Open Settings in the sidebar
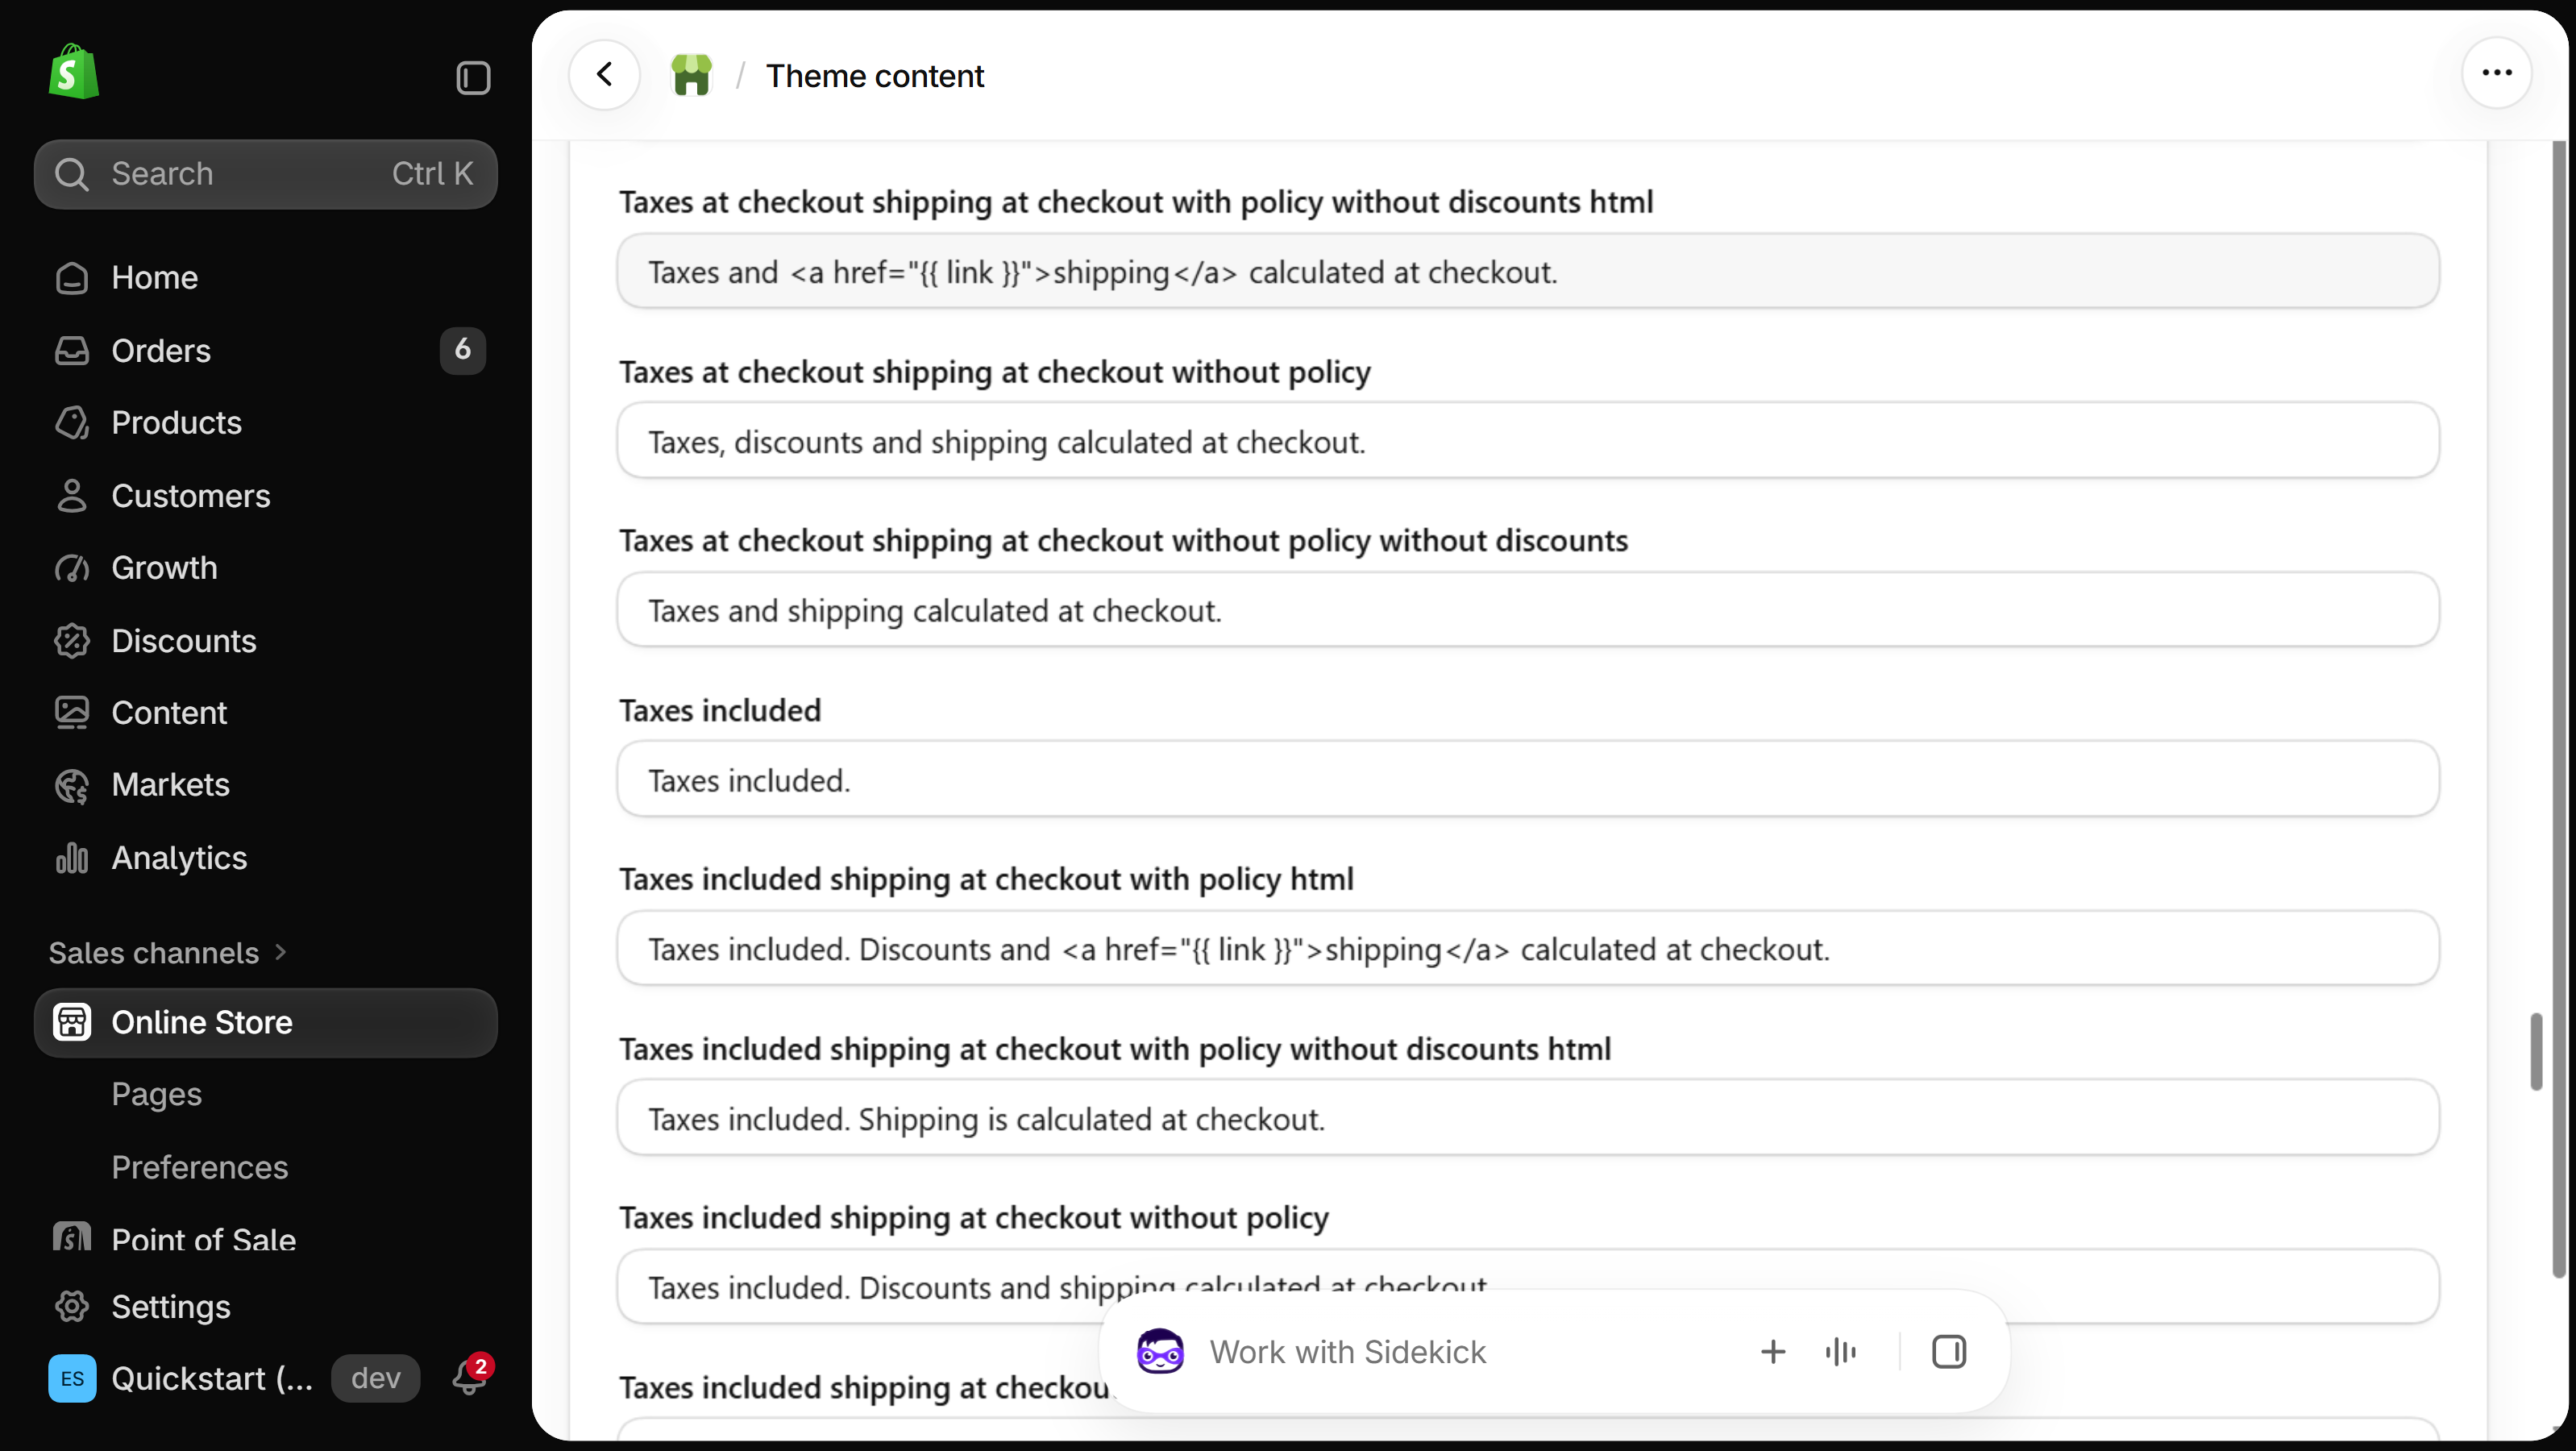Image resolution: width=2576 pixels, height=1451 pixels. pos(266,1306)
